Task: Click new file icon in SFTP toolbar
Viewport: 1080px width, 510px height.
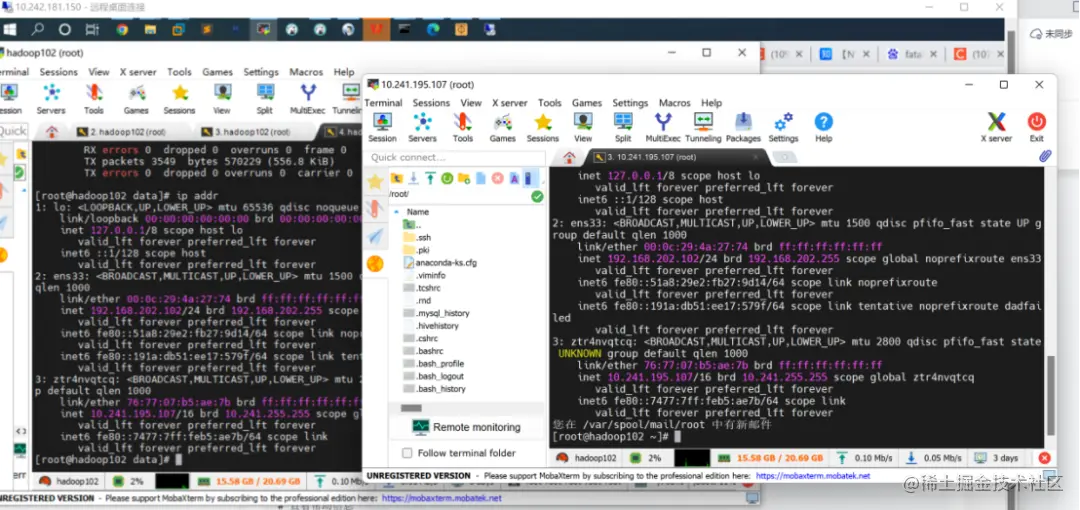Action: pyautogui.click(x=480, y=178)
